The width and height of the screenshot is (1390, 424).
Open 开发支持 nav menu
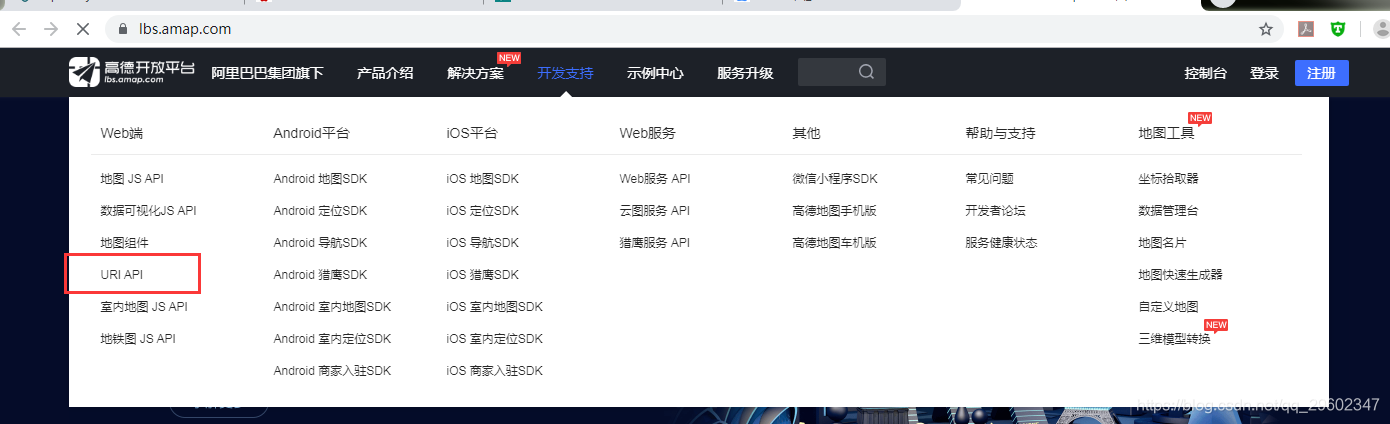(565, 73)
